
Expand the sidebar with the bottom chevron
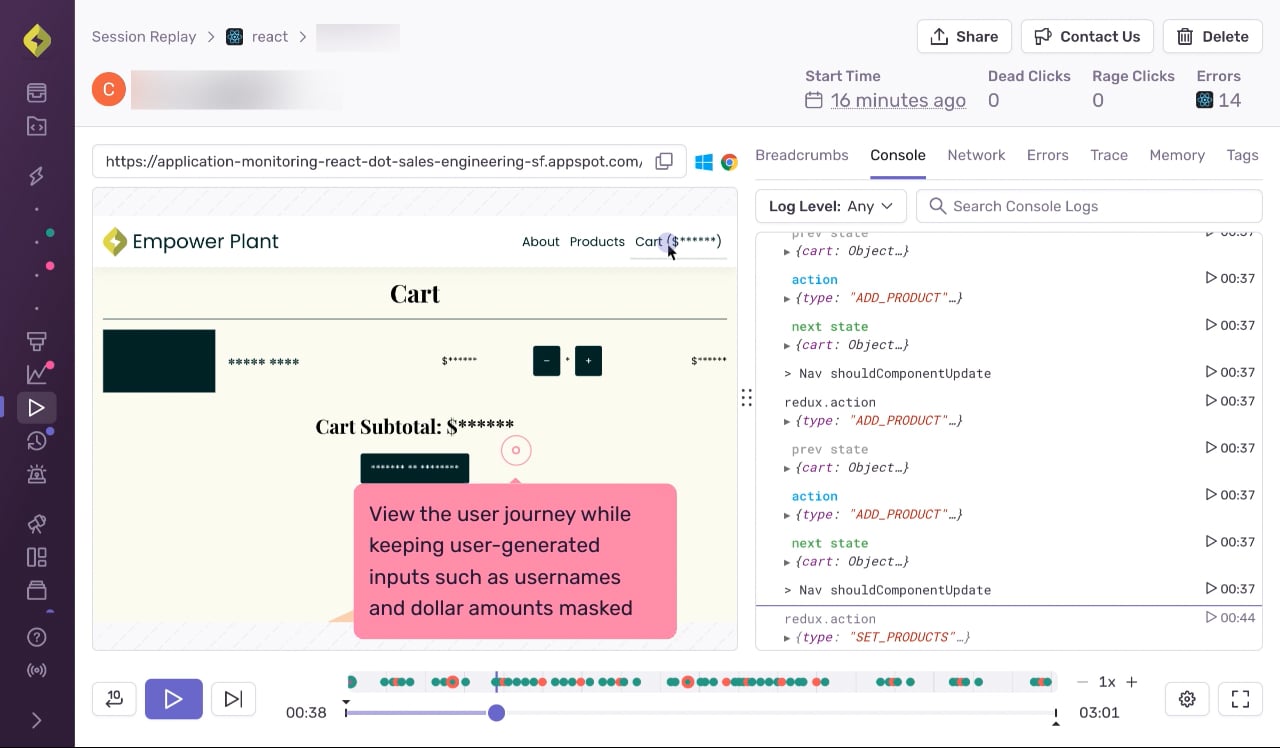[37, 720]
